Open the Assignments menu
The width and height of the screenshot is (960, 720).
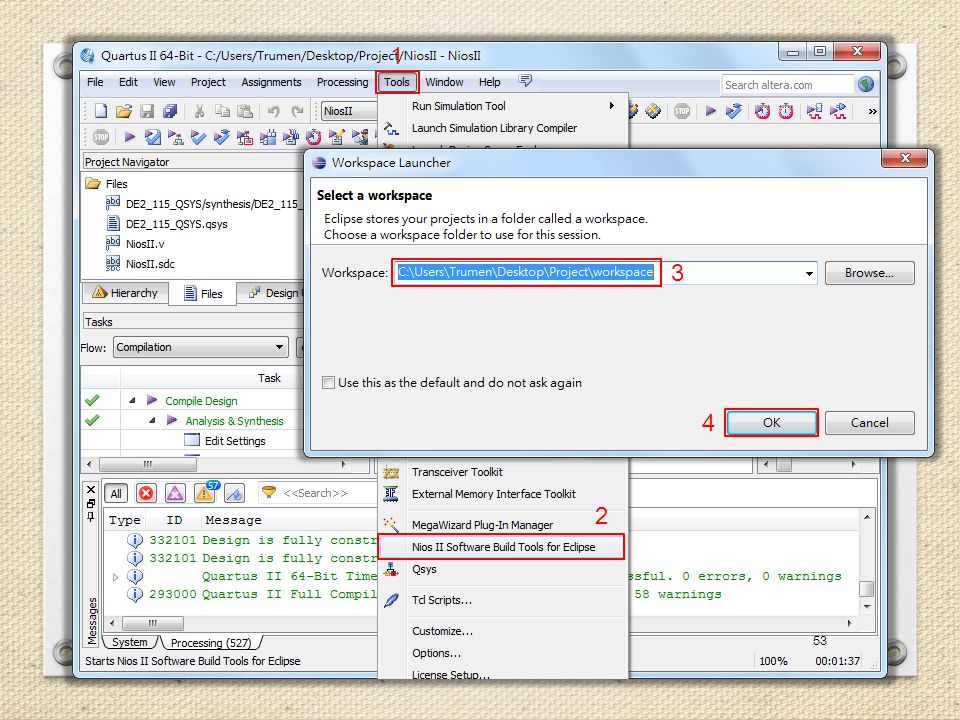271,82
